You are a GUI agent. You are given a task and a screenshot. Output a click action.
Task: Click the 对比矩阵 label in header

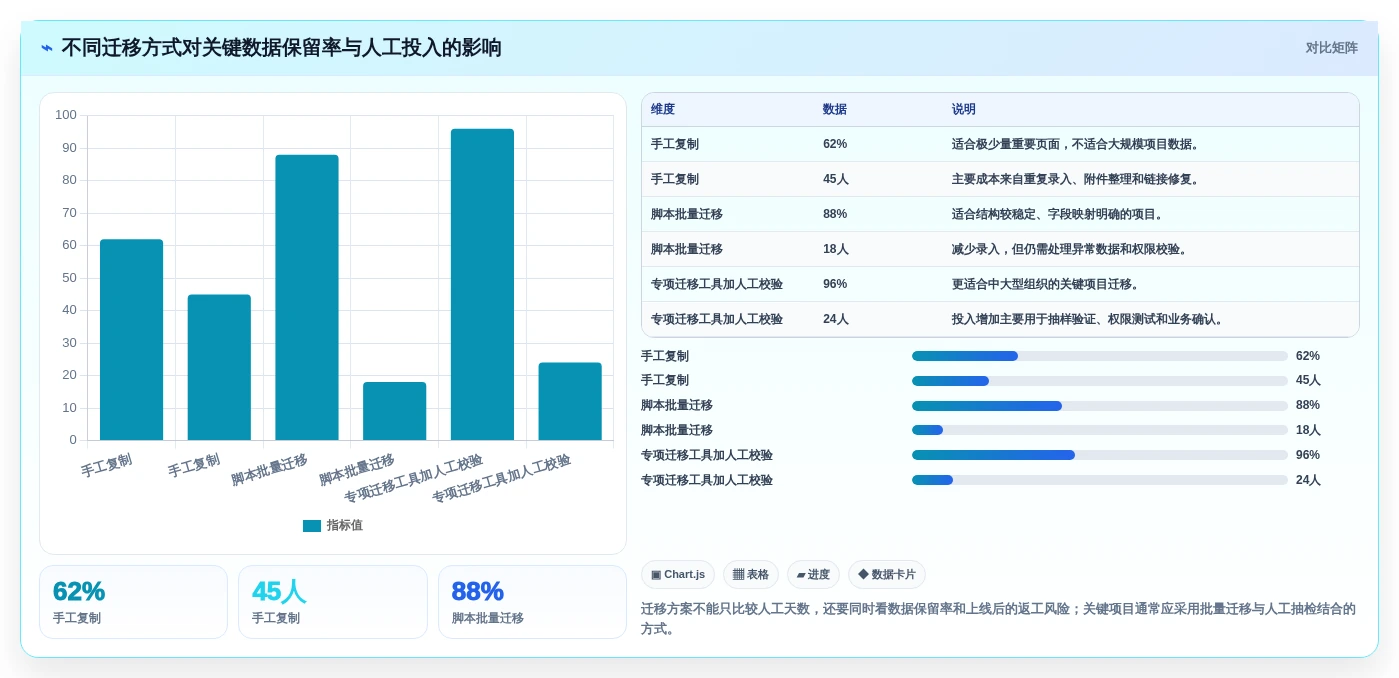point(1331,48)
